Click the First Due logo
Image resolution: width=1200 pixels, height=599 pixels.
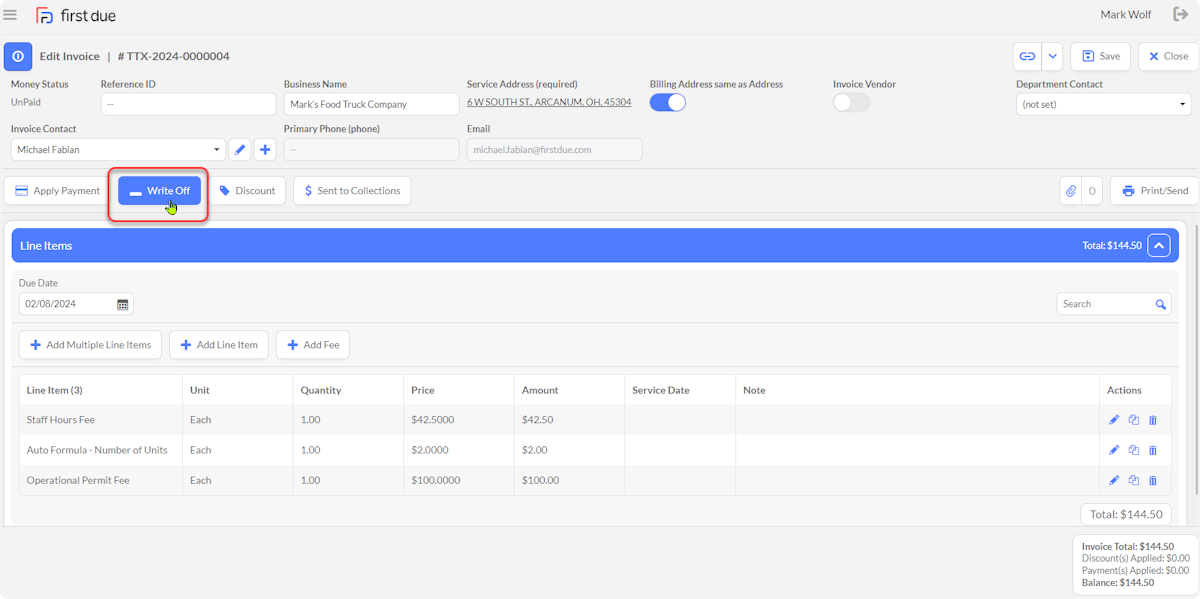pos(76,15)
